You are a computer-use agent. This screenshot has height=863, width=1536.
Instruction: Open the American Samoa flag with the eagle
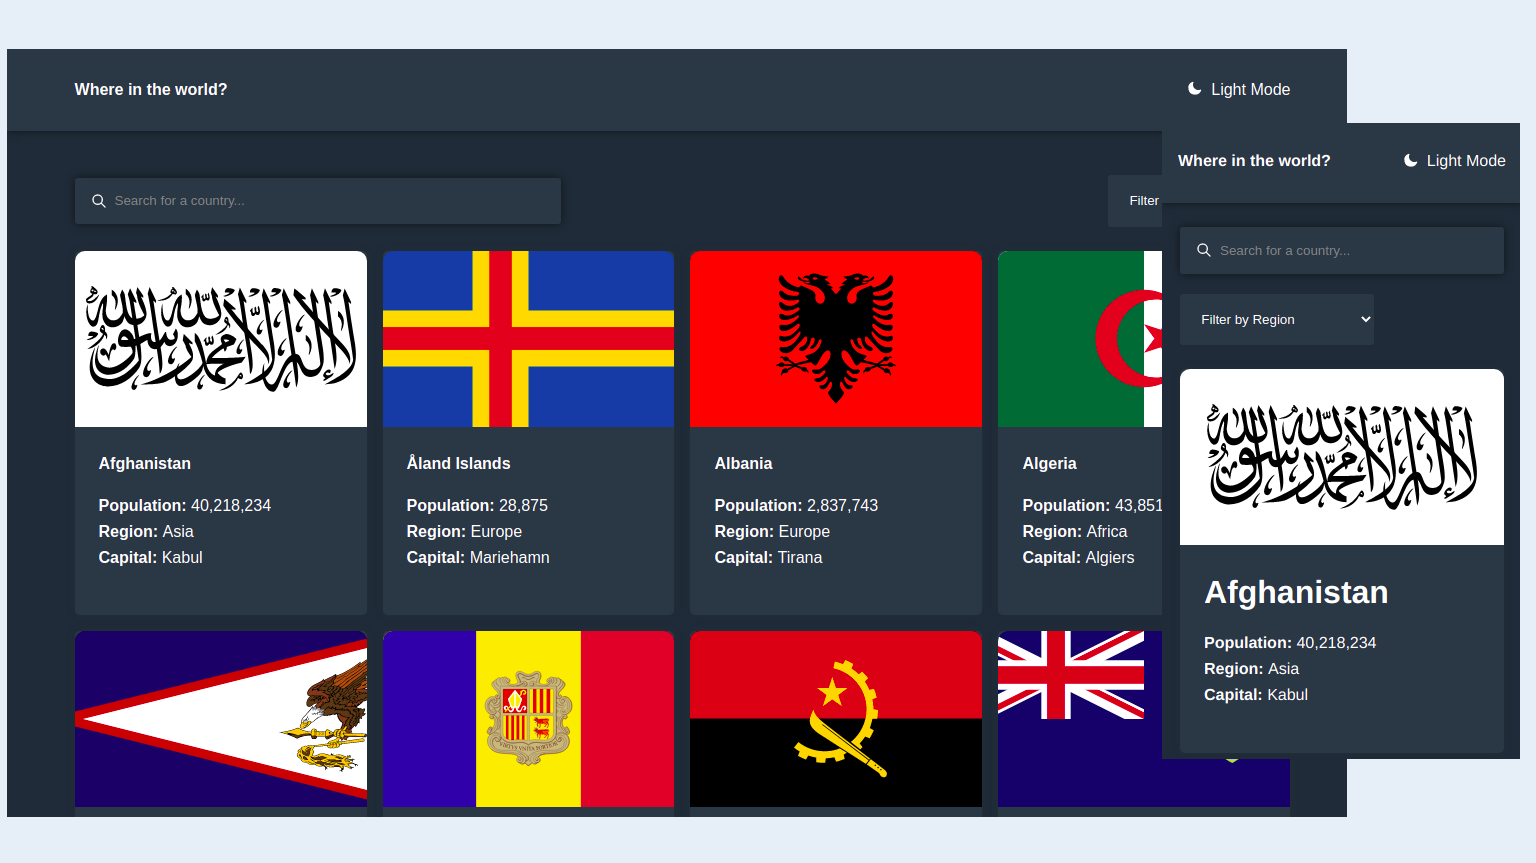point(221,719)
